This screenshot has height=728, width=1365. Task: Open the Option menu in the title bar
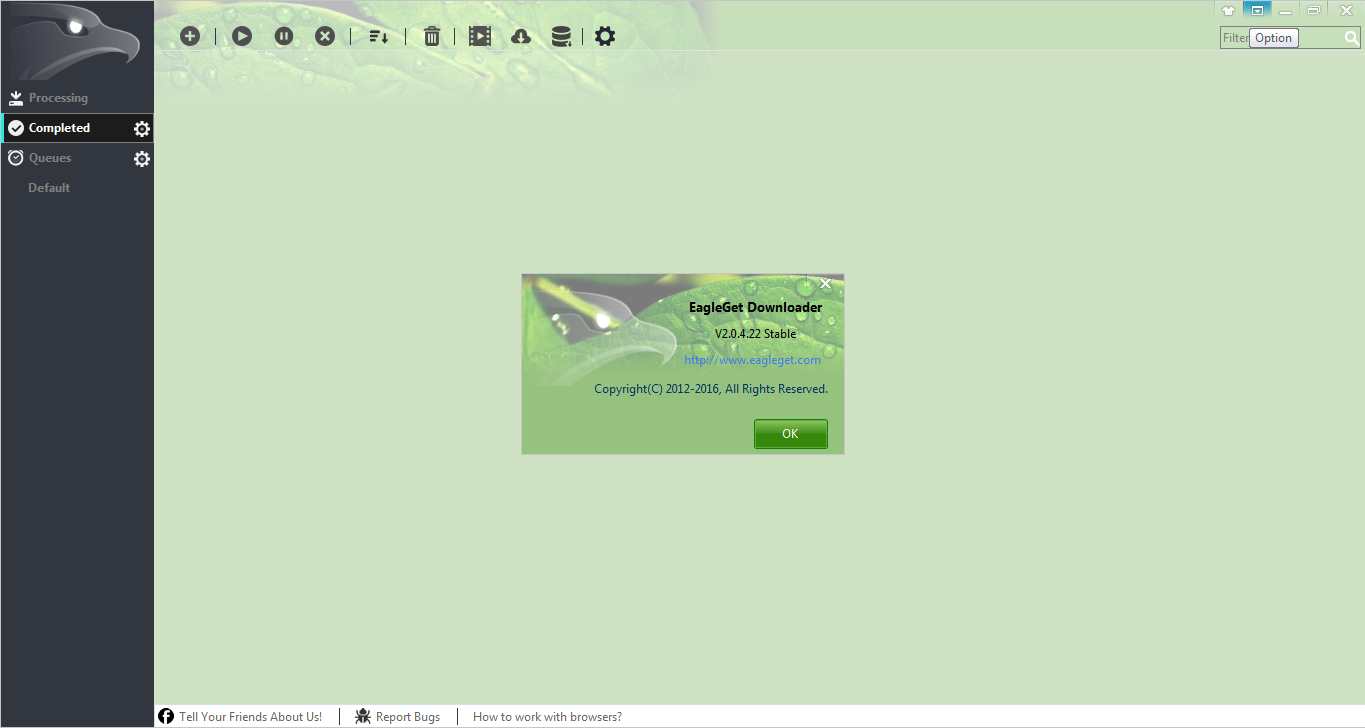(x=1257, y=10)
